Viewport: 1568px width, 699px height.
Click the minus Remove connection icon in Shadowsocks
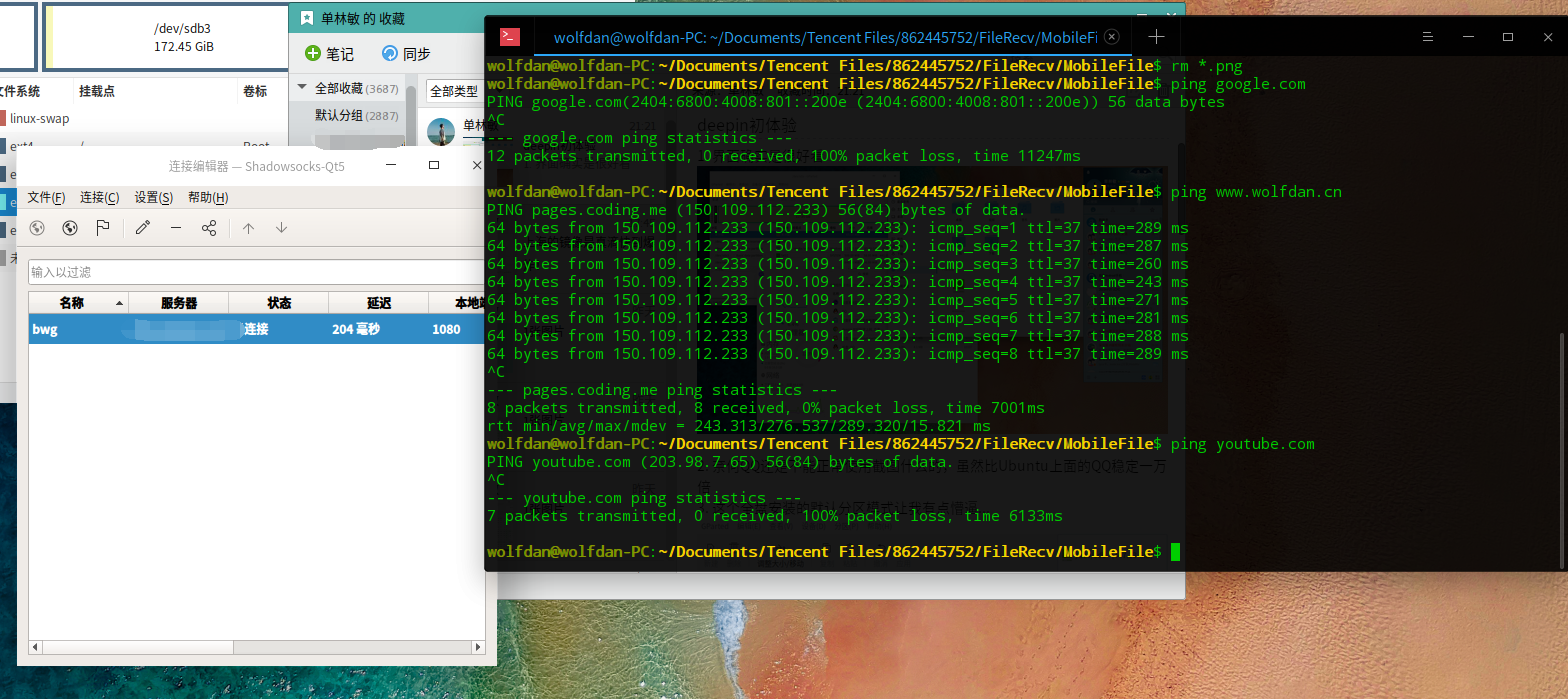click(x=176, y=228)
